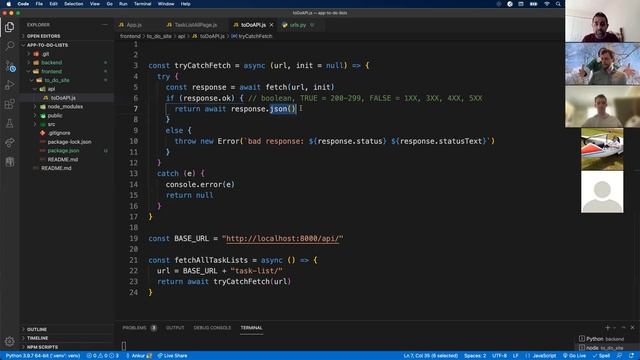This screenshot has height=360, width=640.
Task: Click the errors and warnings status indicator
Action: tap(103, 356)
